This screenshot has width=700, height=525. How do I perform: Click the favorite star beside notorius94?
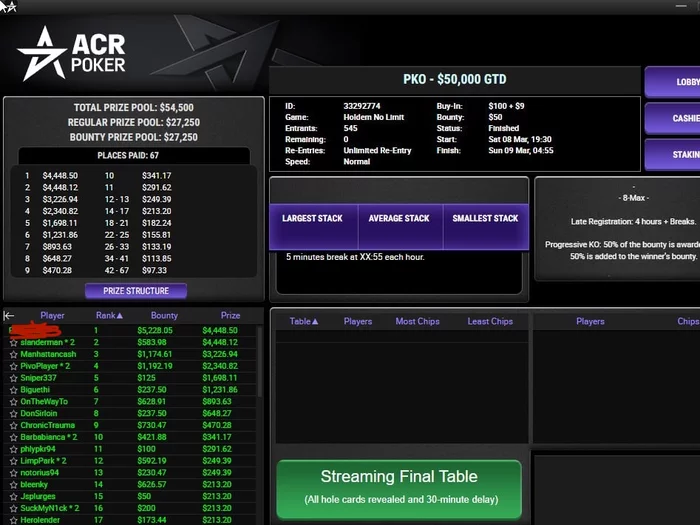pyautogui.click(x=13, y=473)
